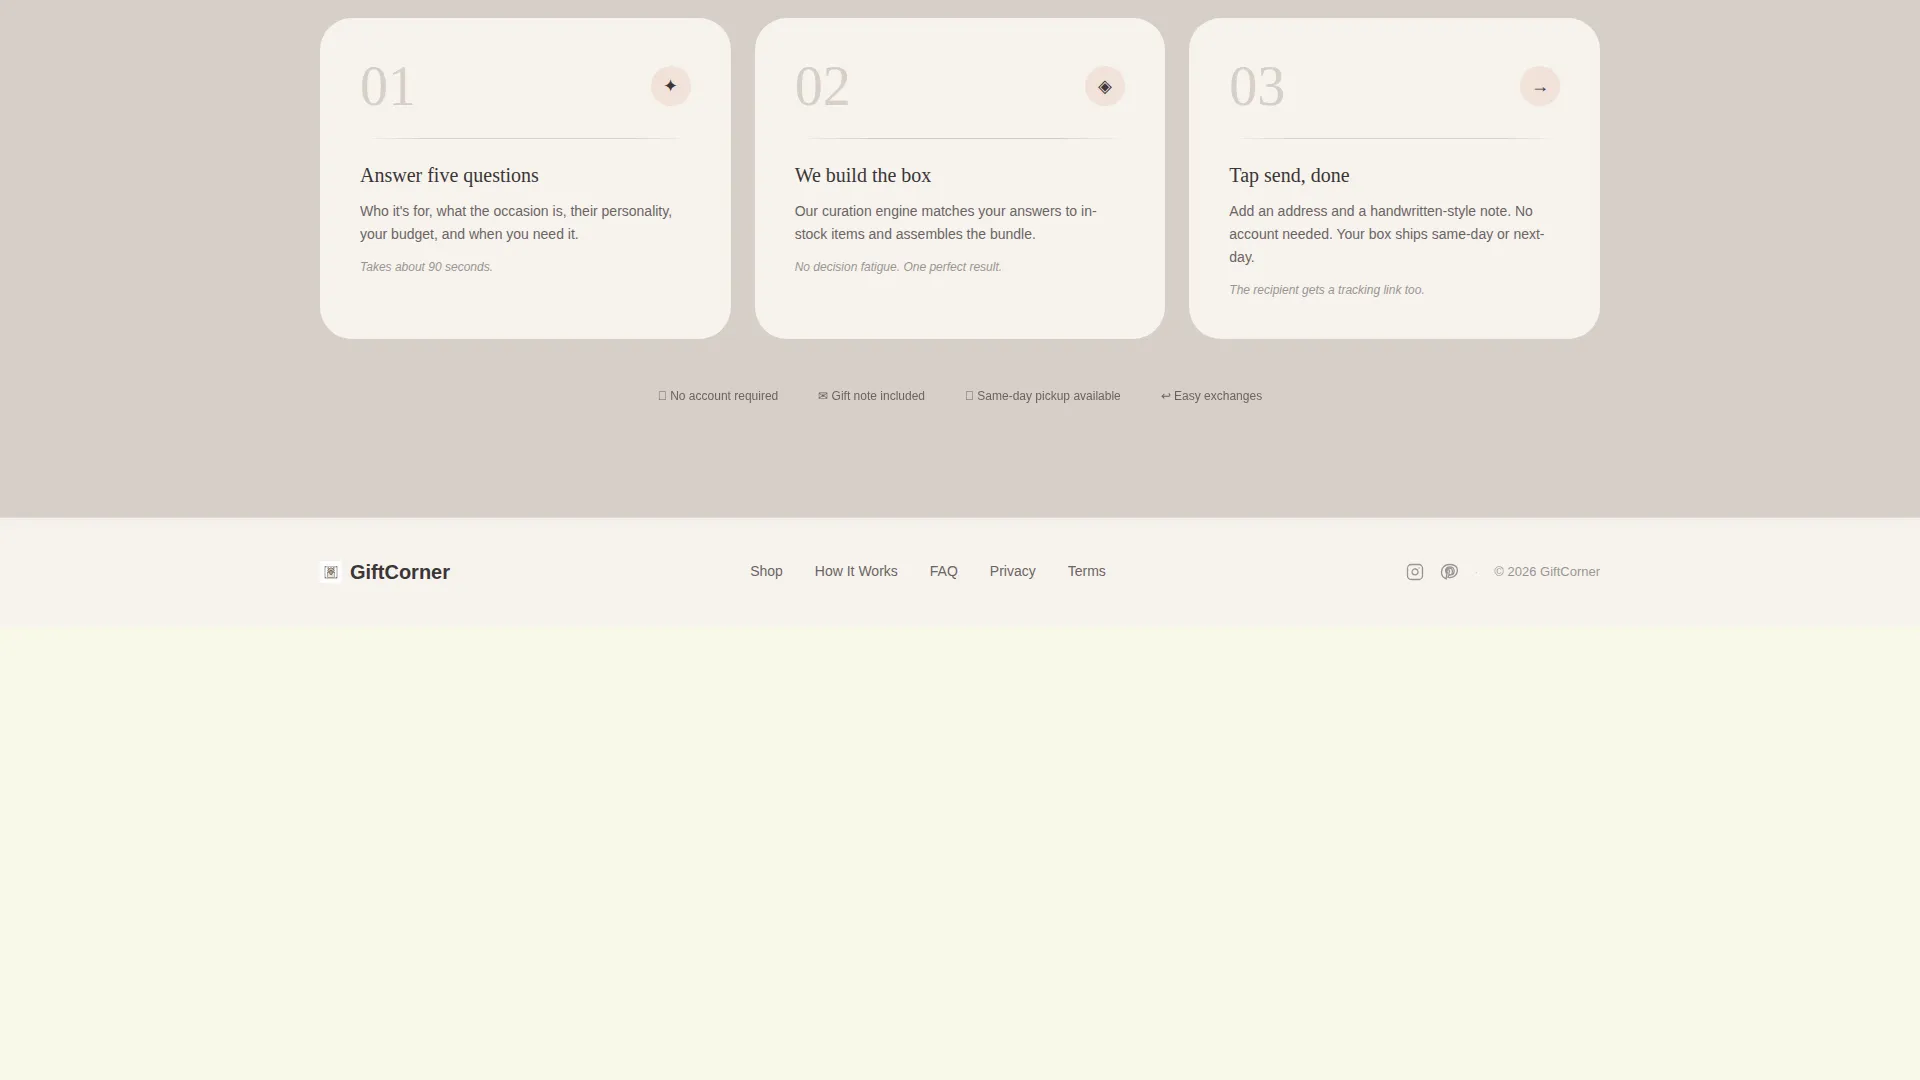The width and height of the screenshot is (1920, 1080).
Task: Click the GiftCorner brand name
Action: pos(400,572)
